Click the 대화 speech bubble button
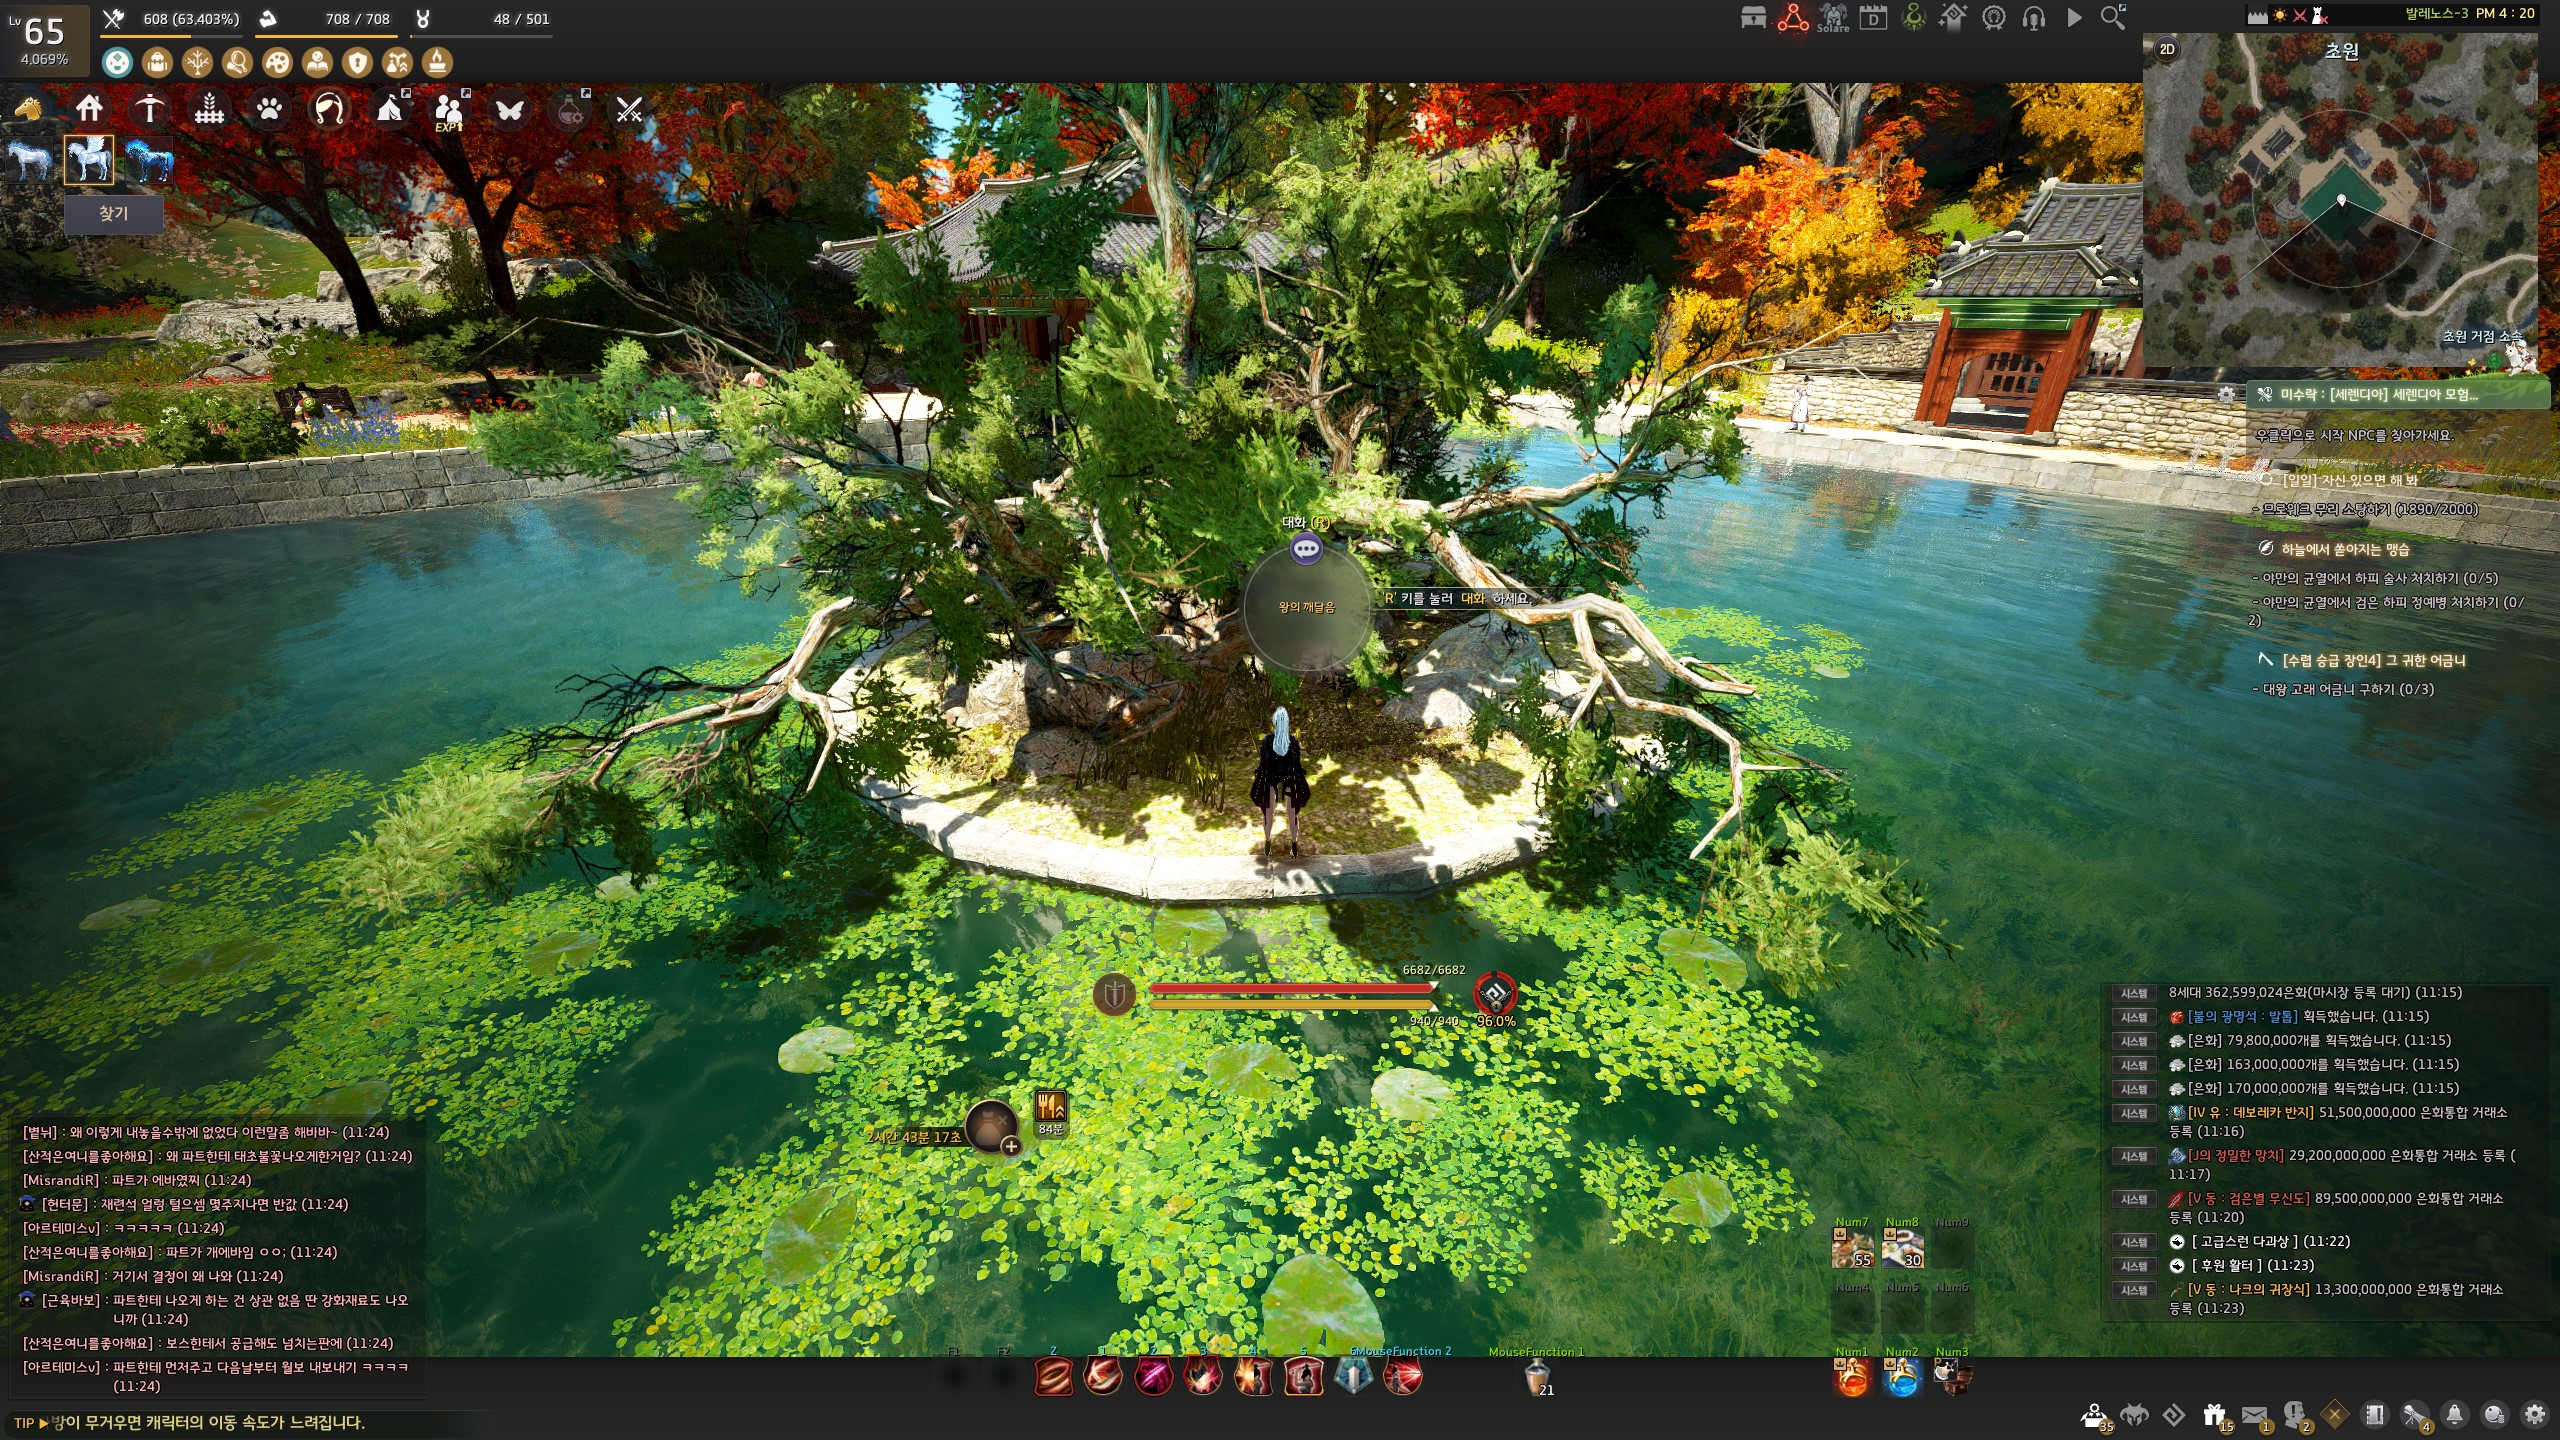 pyautogui.click(x=1306, y=548)
